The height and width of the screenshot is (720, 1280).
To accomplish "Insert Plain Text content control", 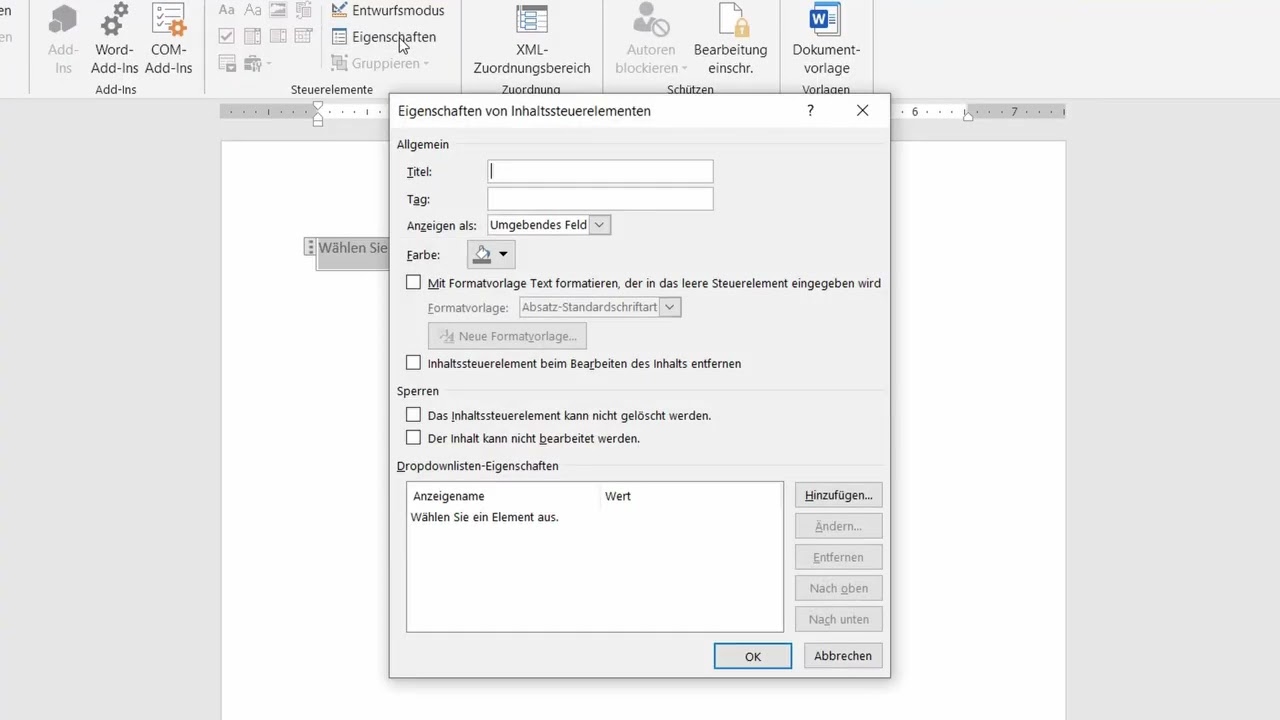I will (x=253, y=10).
